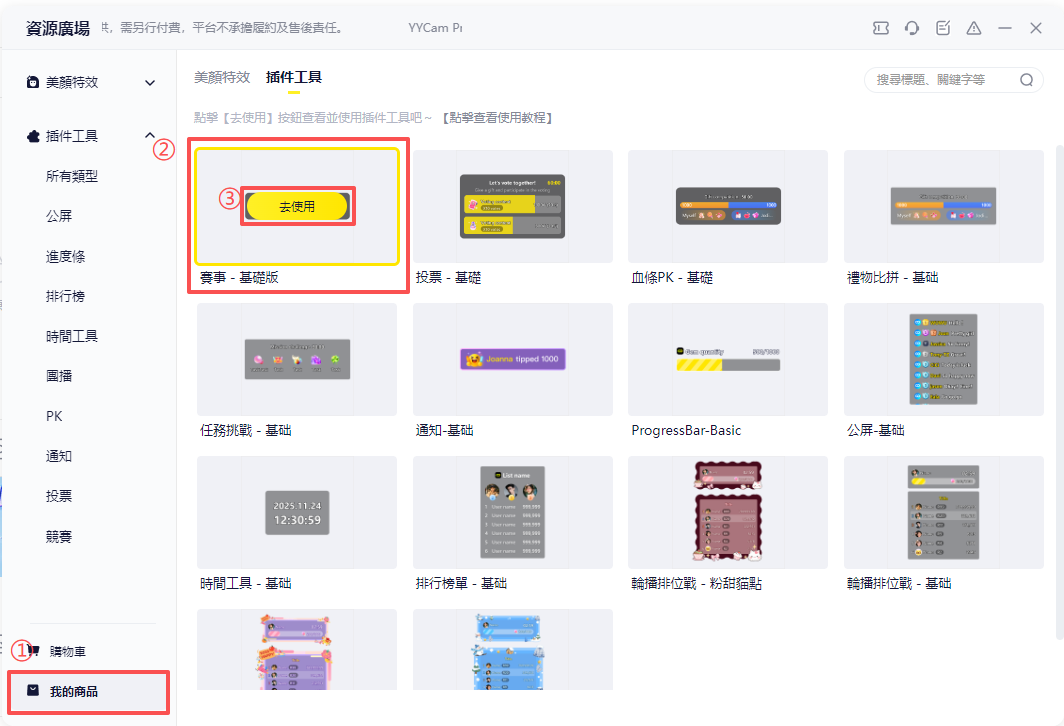This screenshot has width=1064, height=726.
Task: Open the ProgressBar-Basic plugin thumbnail
Action: tap(727, 359)
